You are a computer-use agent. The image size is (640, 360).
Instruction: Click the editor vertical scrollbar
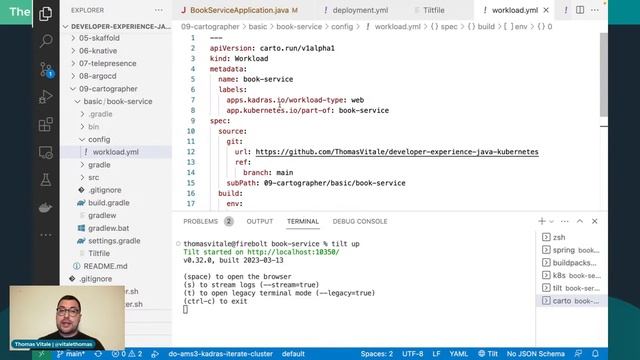tap(604, 75)
